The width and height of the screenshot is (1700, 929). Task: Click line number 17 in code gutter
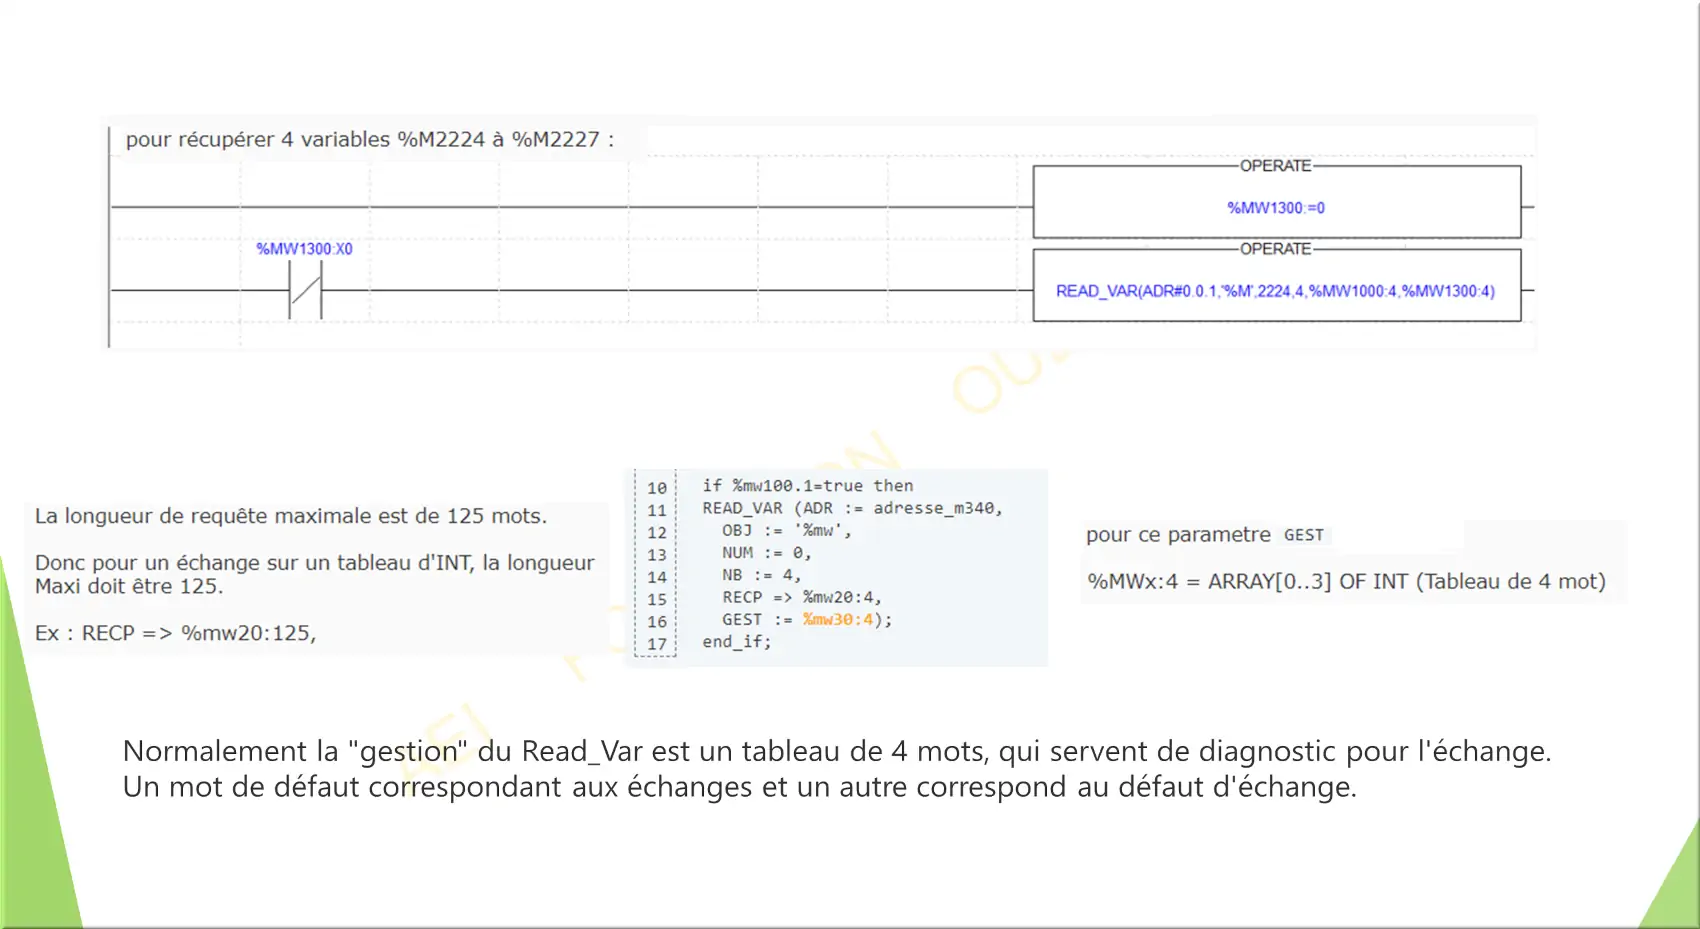coord(656,644)
